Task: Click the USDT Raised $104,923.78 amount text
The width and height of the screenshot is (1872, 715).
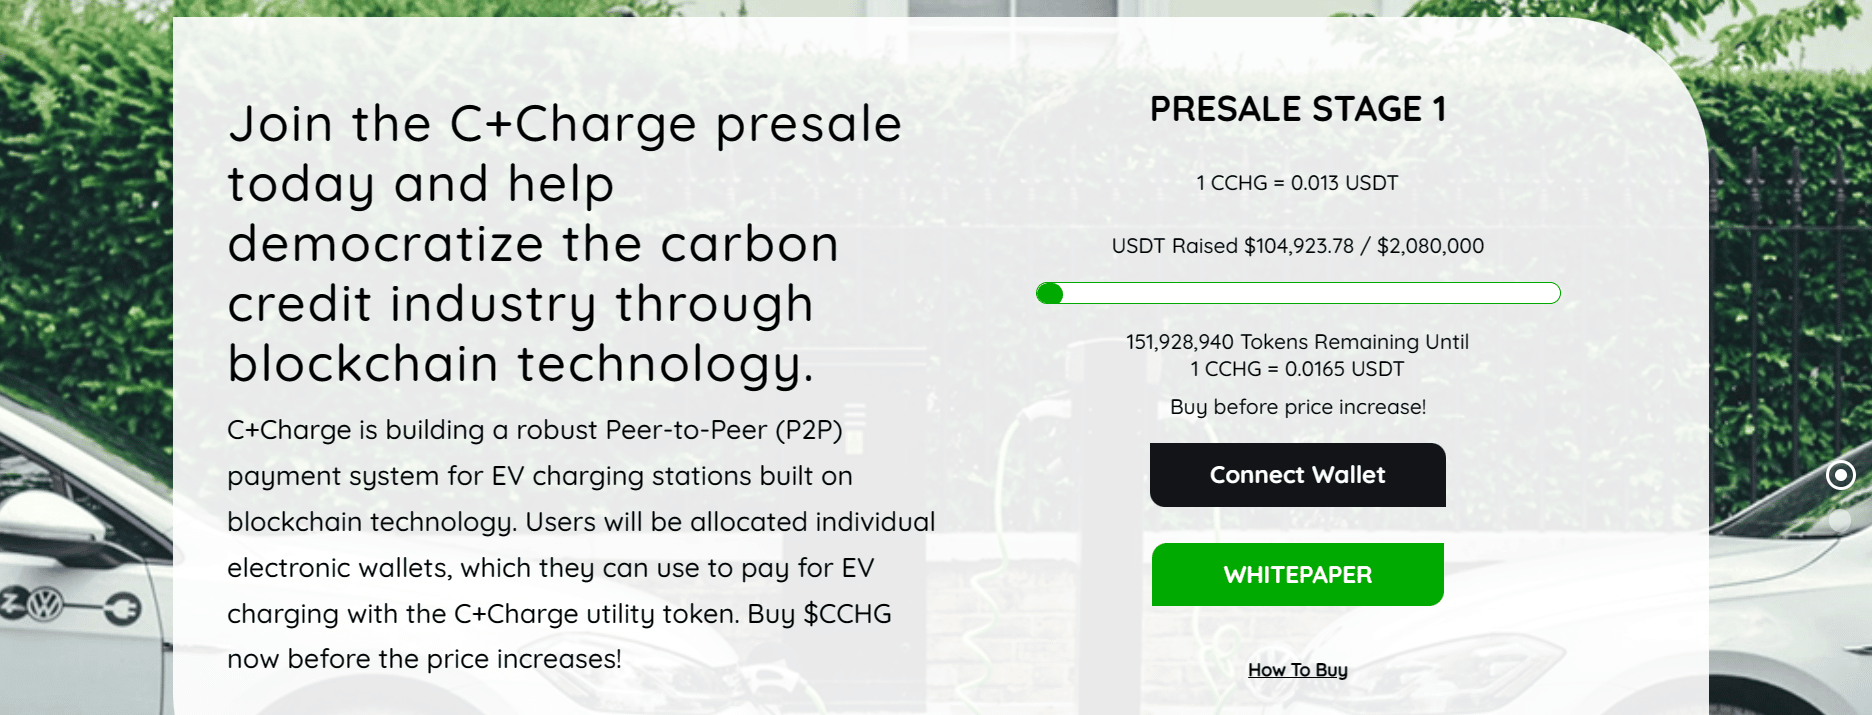Action: 1298,246
